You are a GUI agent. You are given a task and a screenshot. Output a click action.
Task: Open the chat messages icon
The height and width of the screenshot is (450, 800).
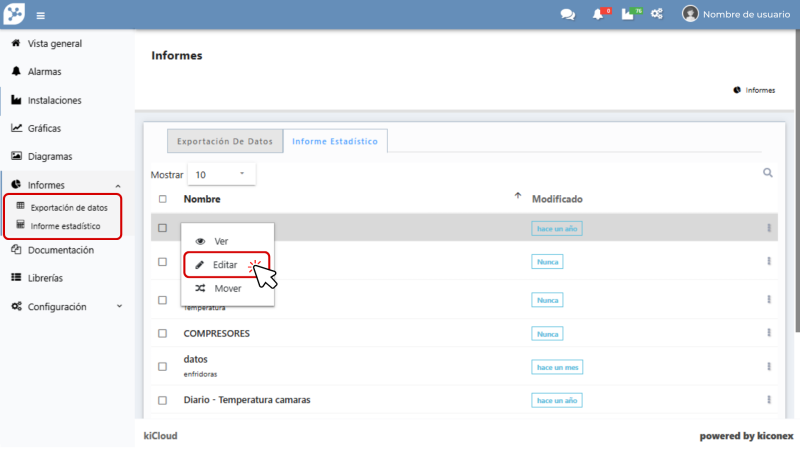[568, 14]
